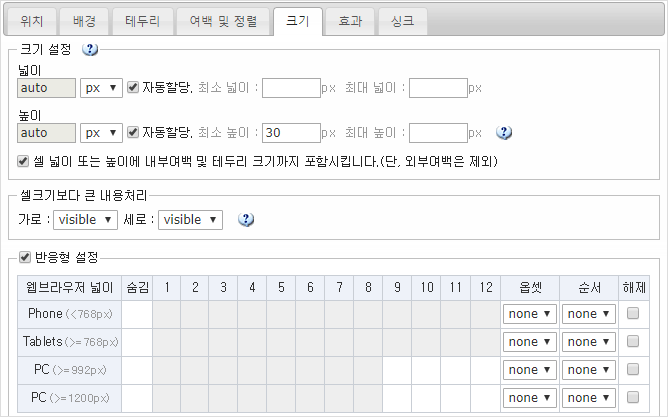Toggle 자동할당 checkbox for 높이
The width and height of the screenshot is (668, 417).
click(x=133, y=132)
